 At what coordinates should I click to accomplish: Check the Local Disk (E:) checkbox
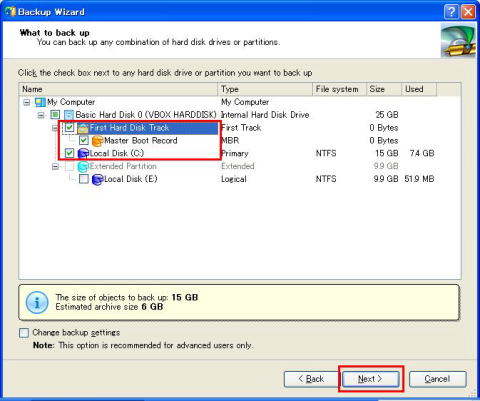(x=84, y=179)
